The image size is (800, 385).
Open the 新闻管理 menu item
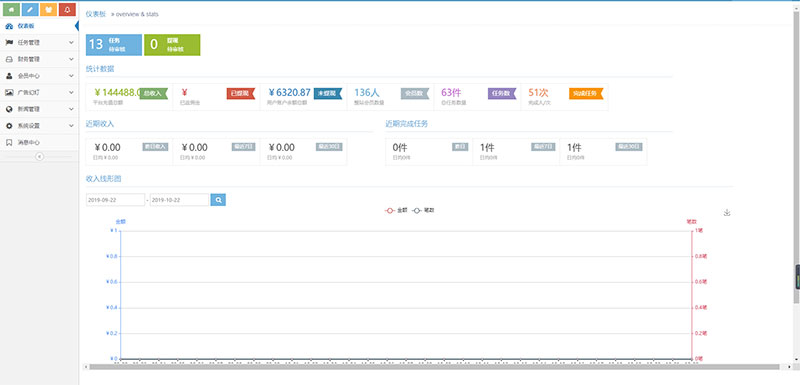[x=39, y=109]
